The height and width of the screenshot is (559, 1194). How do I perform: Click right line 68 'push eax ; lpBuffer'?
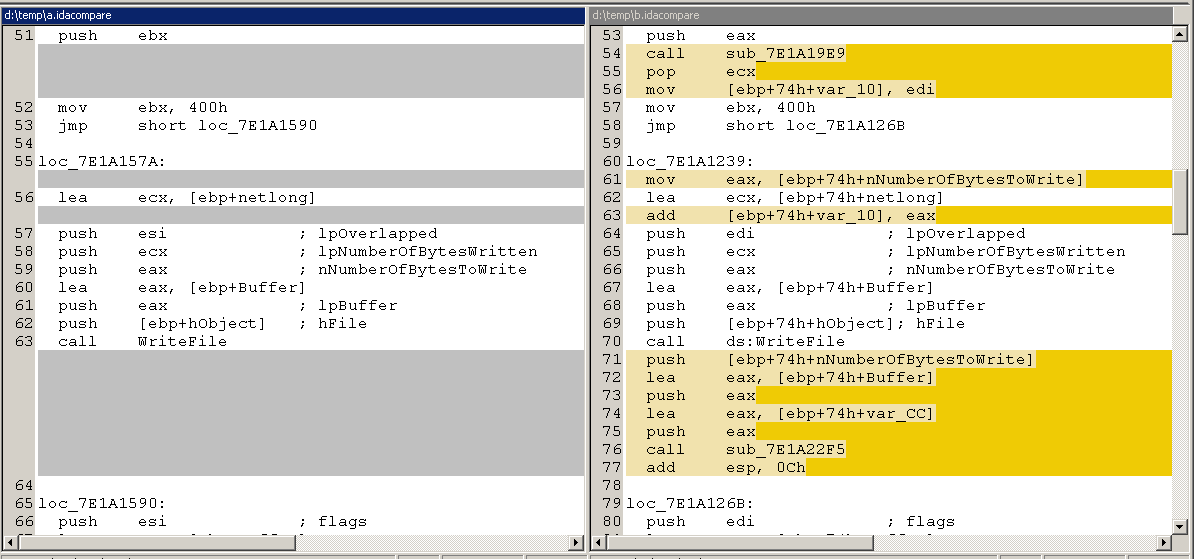816,306
